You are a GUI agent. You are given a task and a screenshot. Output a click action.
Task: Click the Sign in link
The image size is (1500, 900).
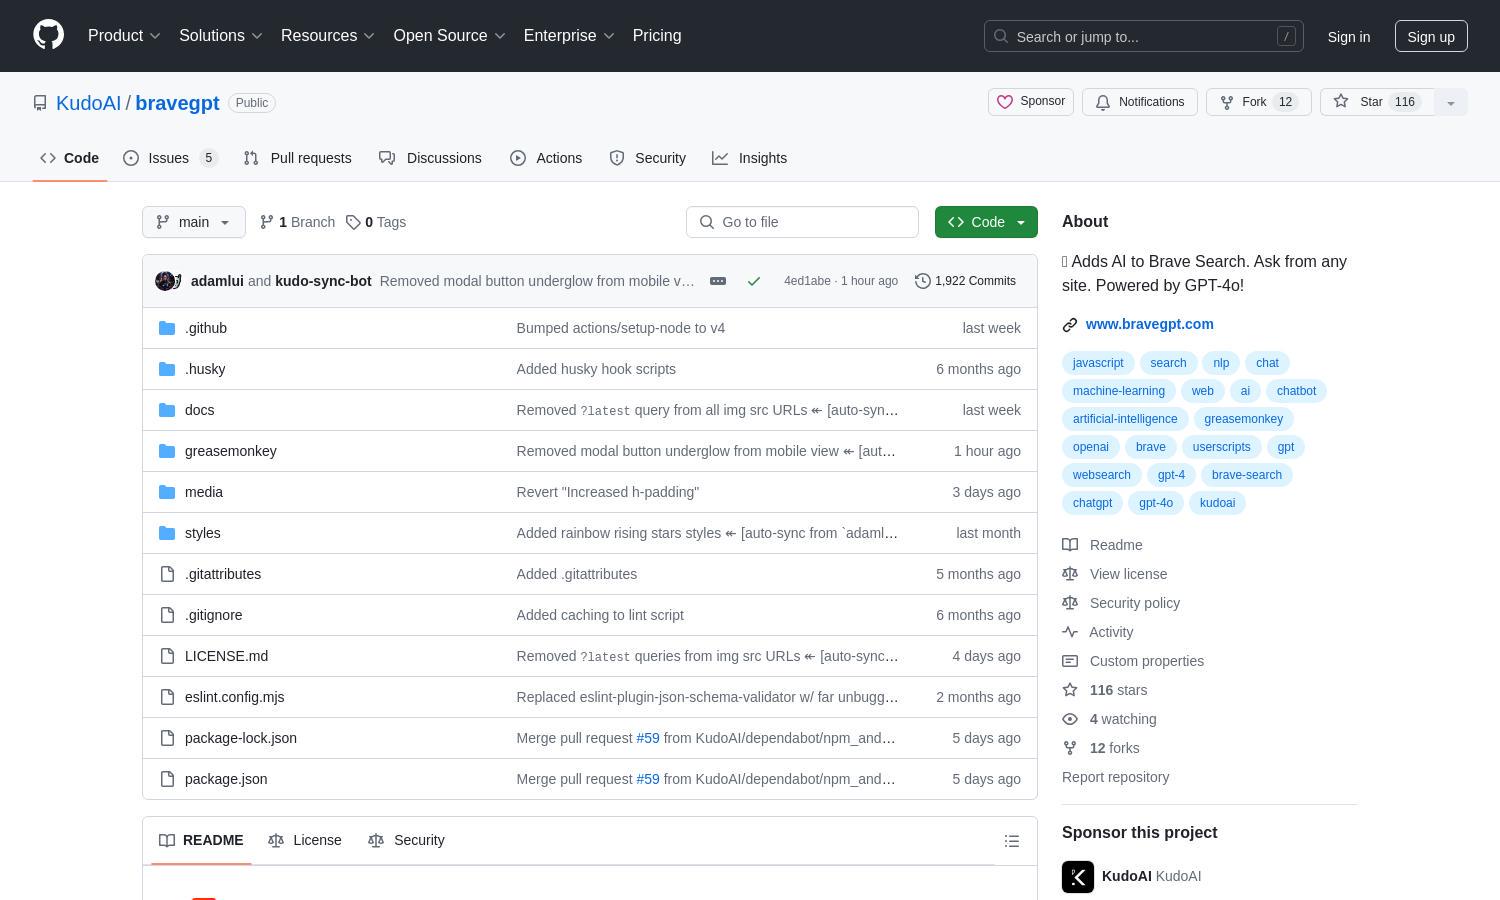(1349, 37)
